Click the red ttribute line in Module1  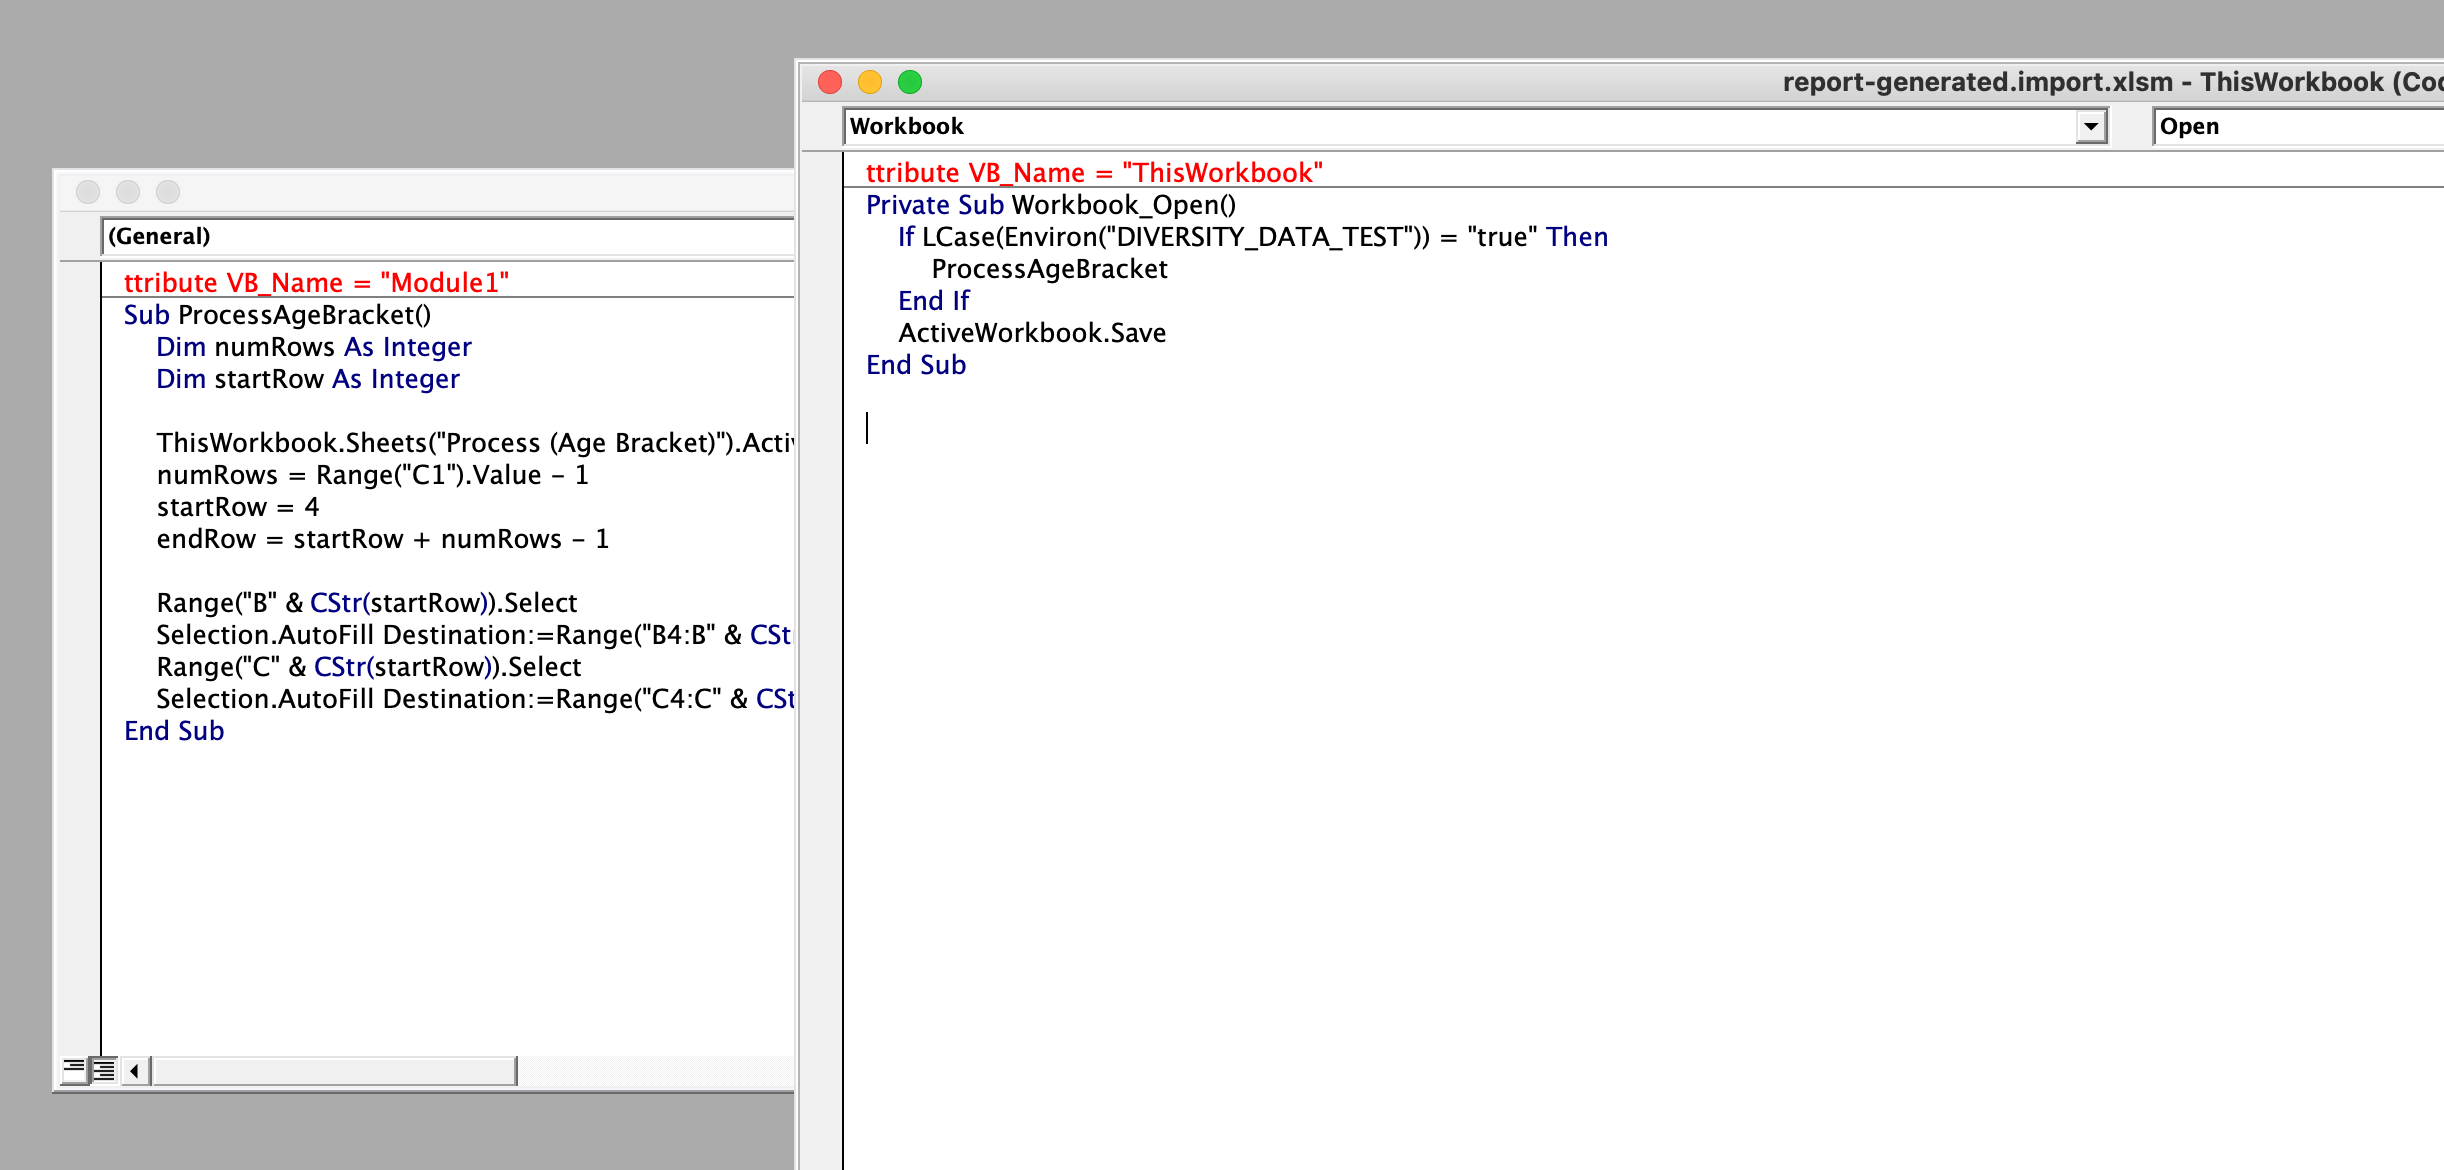318,282
